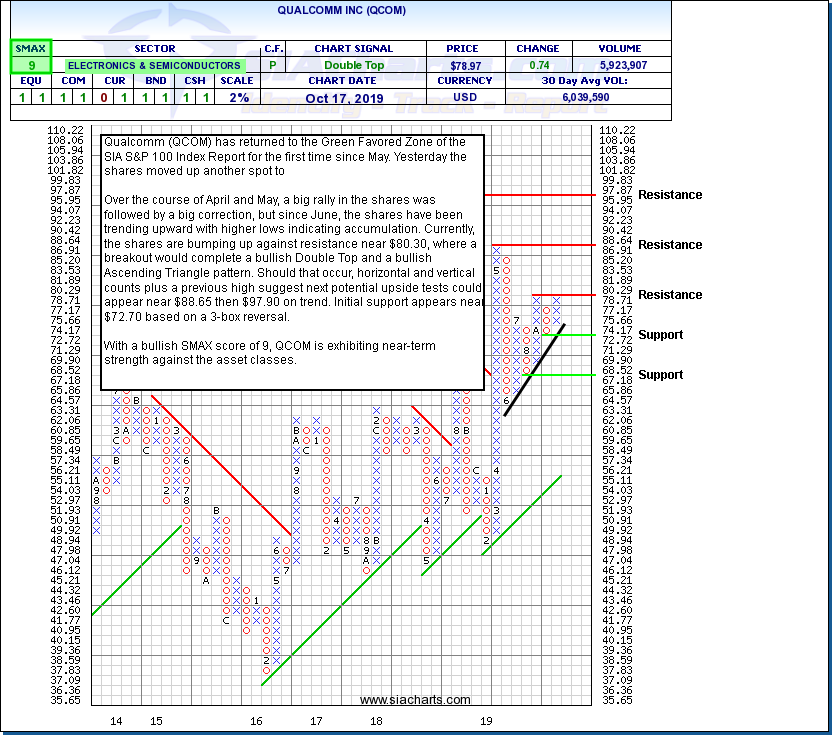Click the ELECTRONICS & SEMICONDUCTORS sector label
This screenshot has width=832, height=735.
154,65
